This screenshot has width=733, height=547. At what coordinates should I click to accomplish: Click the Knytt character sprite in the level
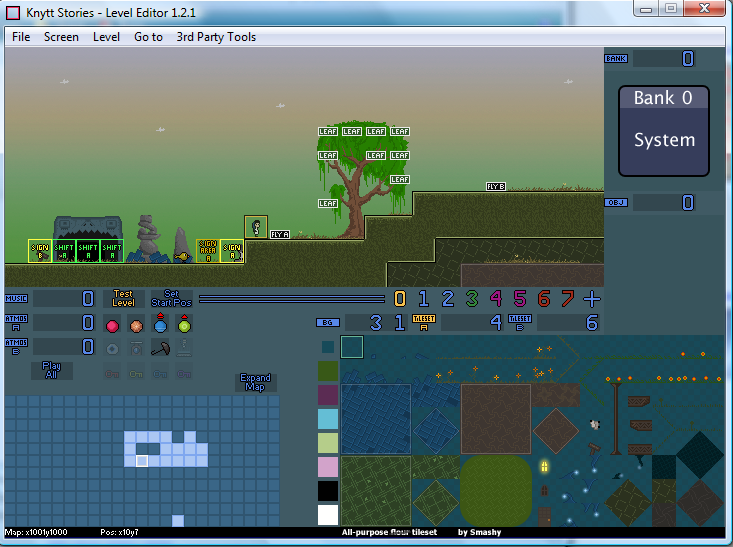pos(256,227)
